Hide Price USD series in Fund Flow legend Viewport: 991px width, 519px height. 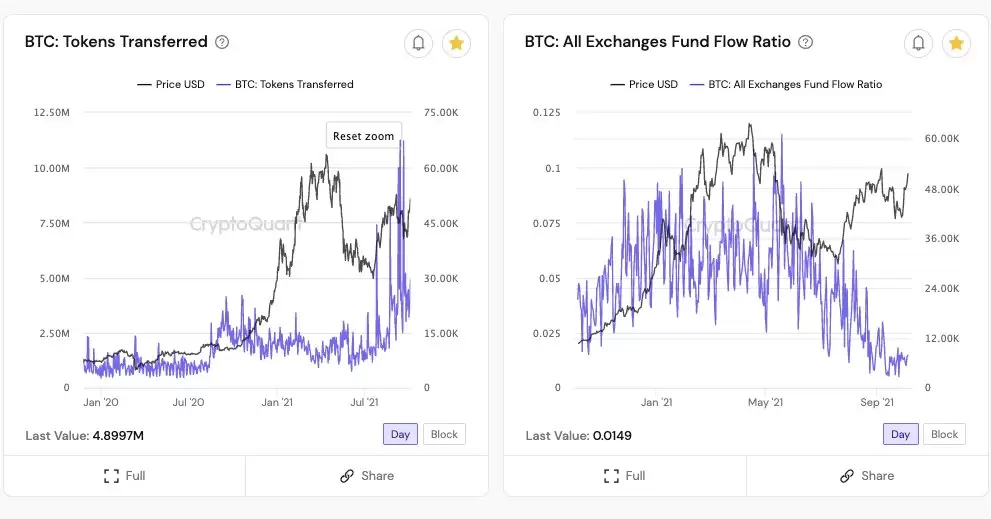pos(644,85)
